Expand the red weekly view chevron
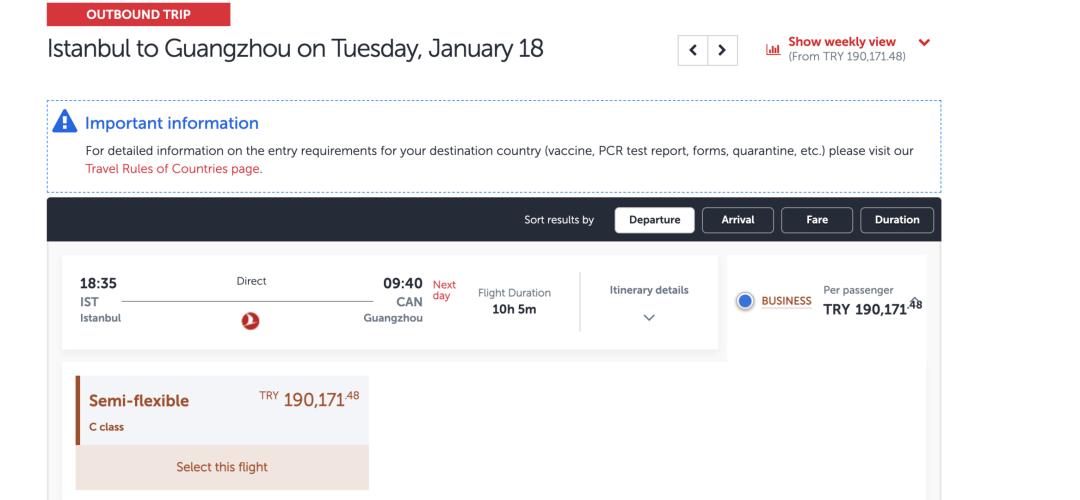The height and width of the screenshot is (500, 1080). click(923, 42)
